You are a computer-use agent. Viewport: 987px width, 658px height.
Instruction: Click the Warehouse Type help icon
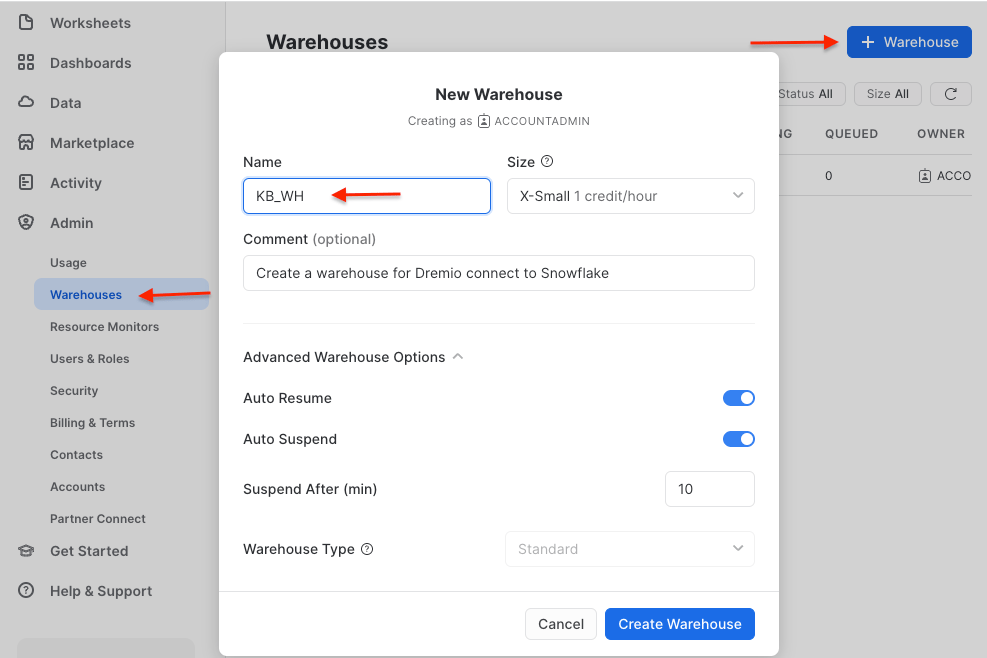tap(368, 549)
